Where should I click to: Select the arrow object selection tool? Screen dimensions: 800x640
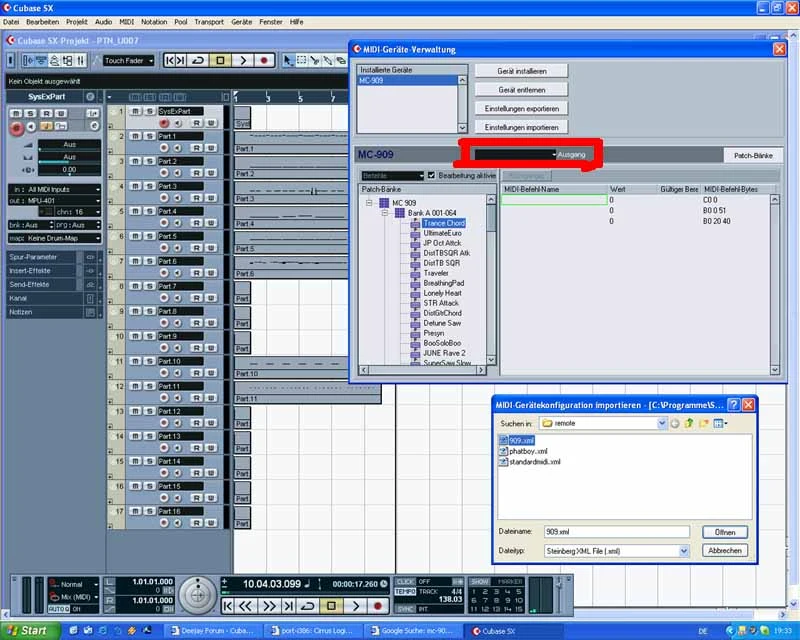click(289, 60)
